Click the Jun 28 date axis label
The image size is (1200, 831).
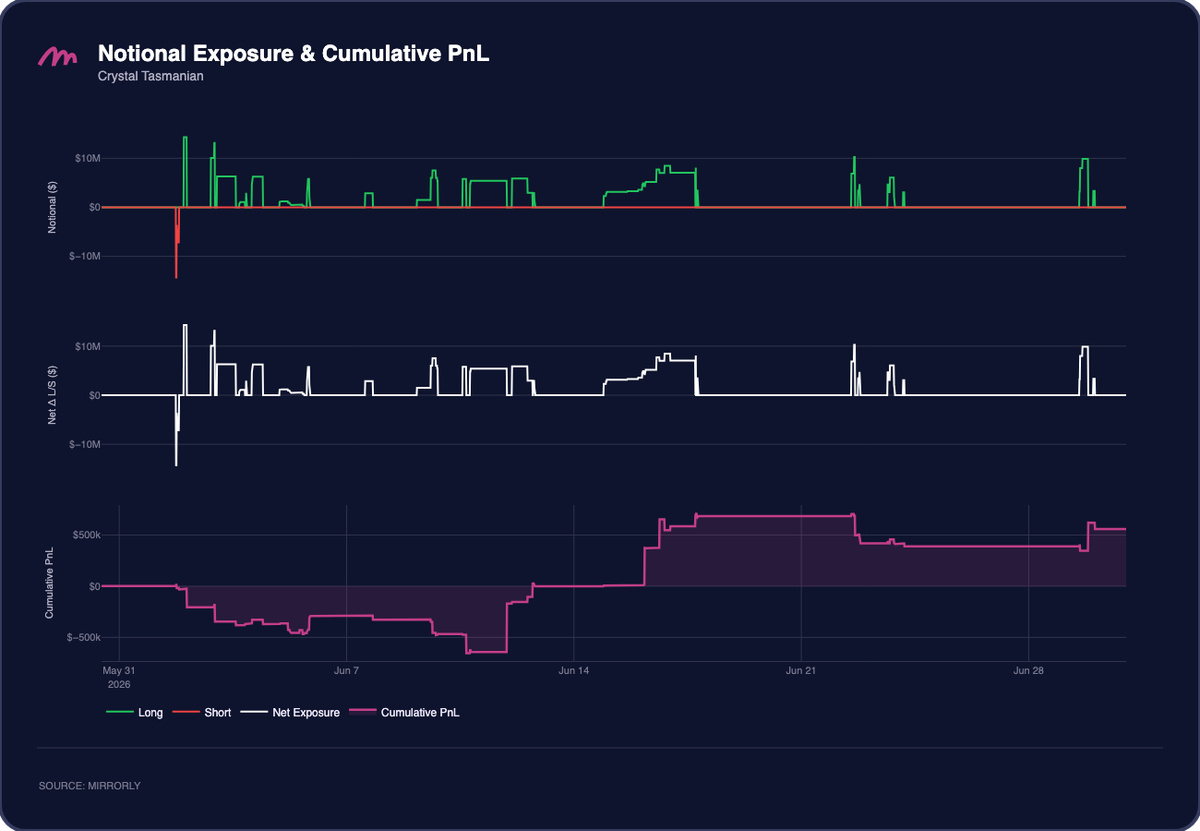coord(1029,670)
